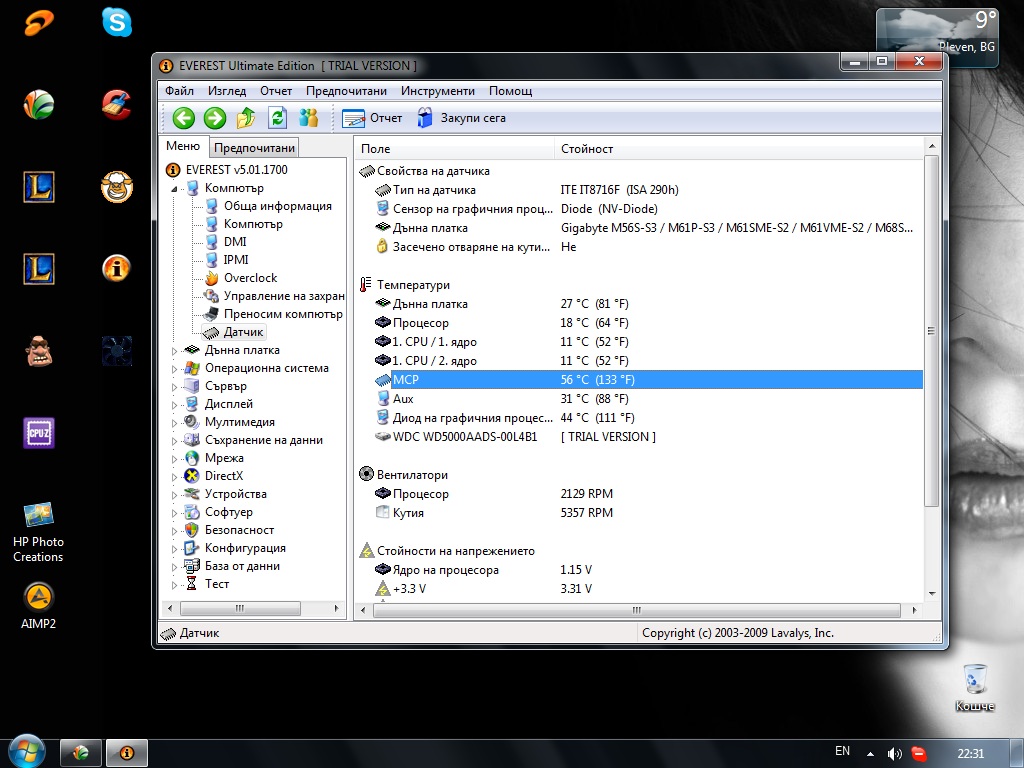The width and height of the screenshot is (1024, 768).
Task: Open the Изглед menu
Action: point(227,91)
